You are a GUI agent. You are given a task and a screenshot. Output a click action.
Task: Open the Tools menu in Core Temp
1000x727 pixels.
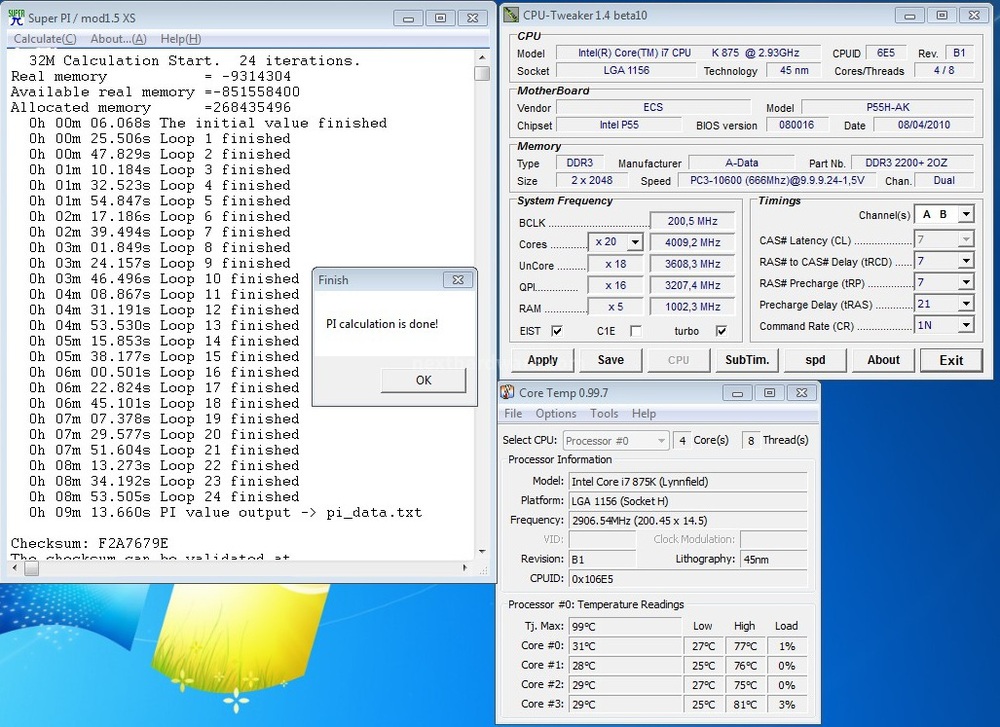(604, 413)
